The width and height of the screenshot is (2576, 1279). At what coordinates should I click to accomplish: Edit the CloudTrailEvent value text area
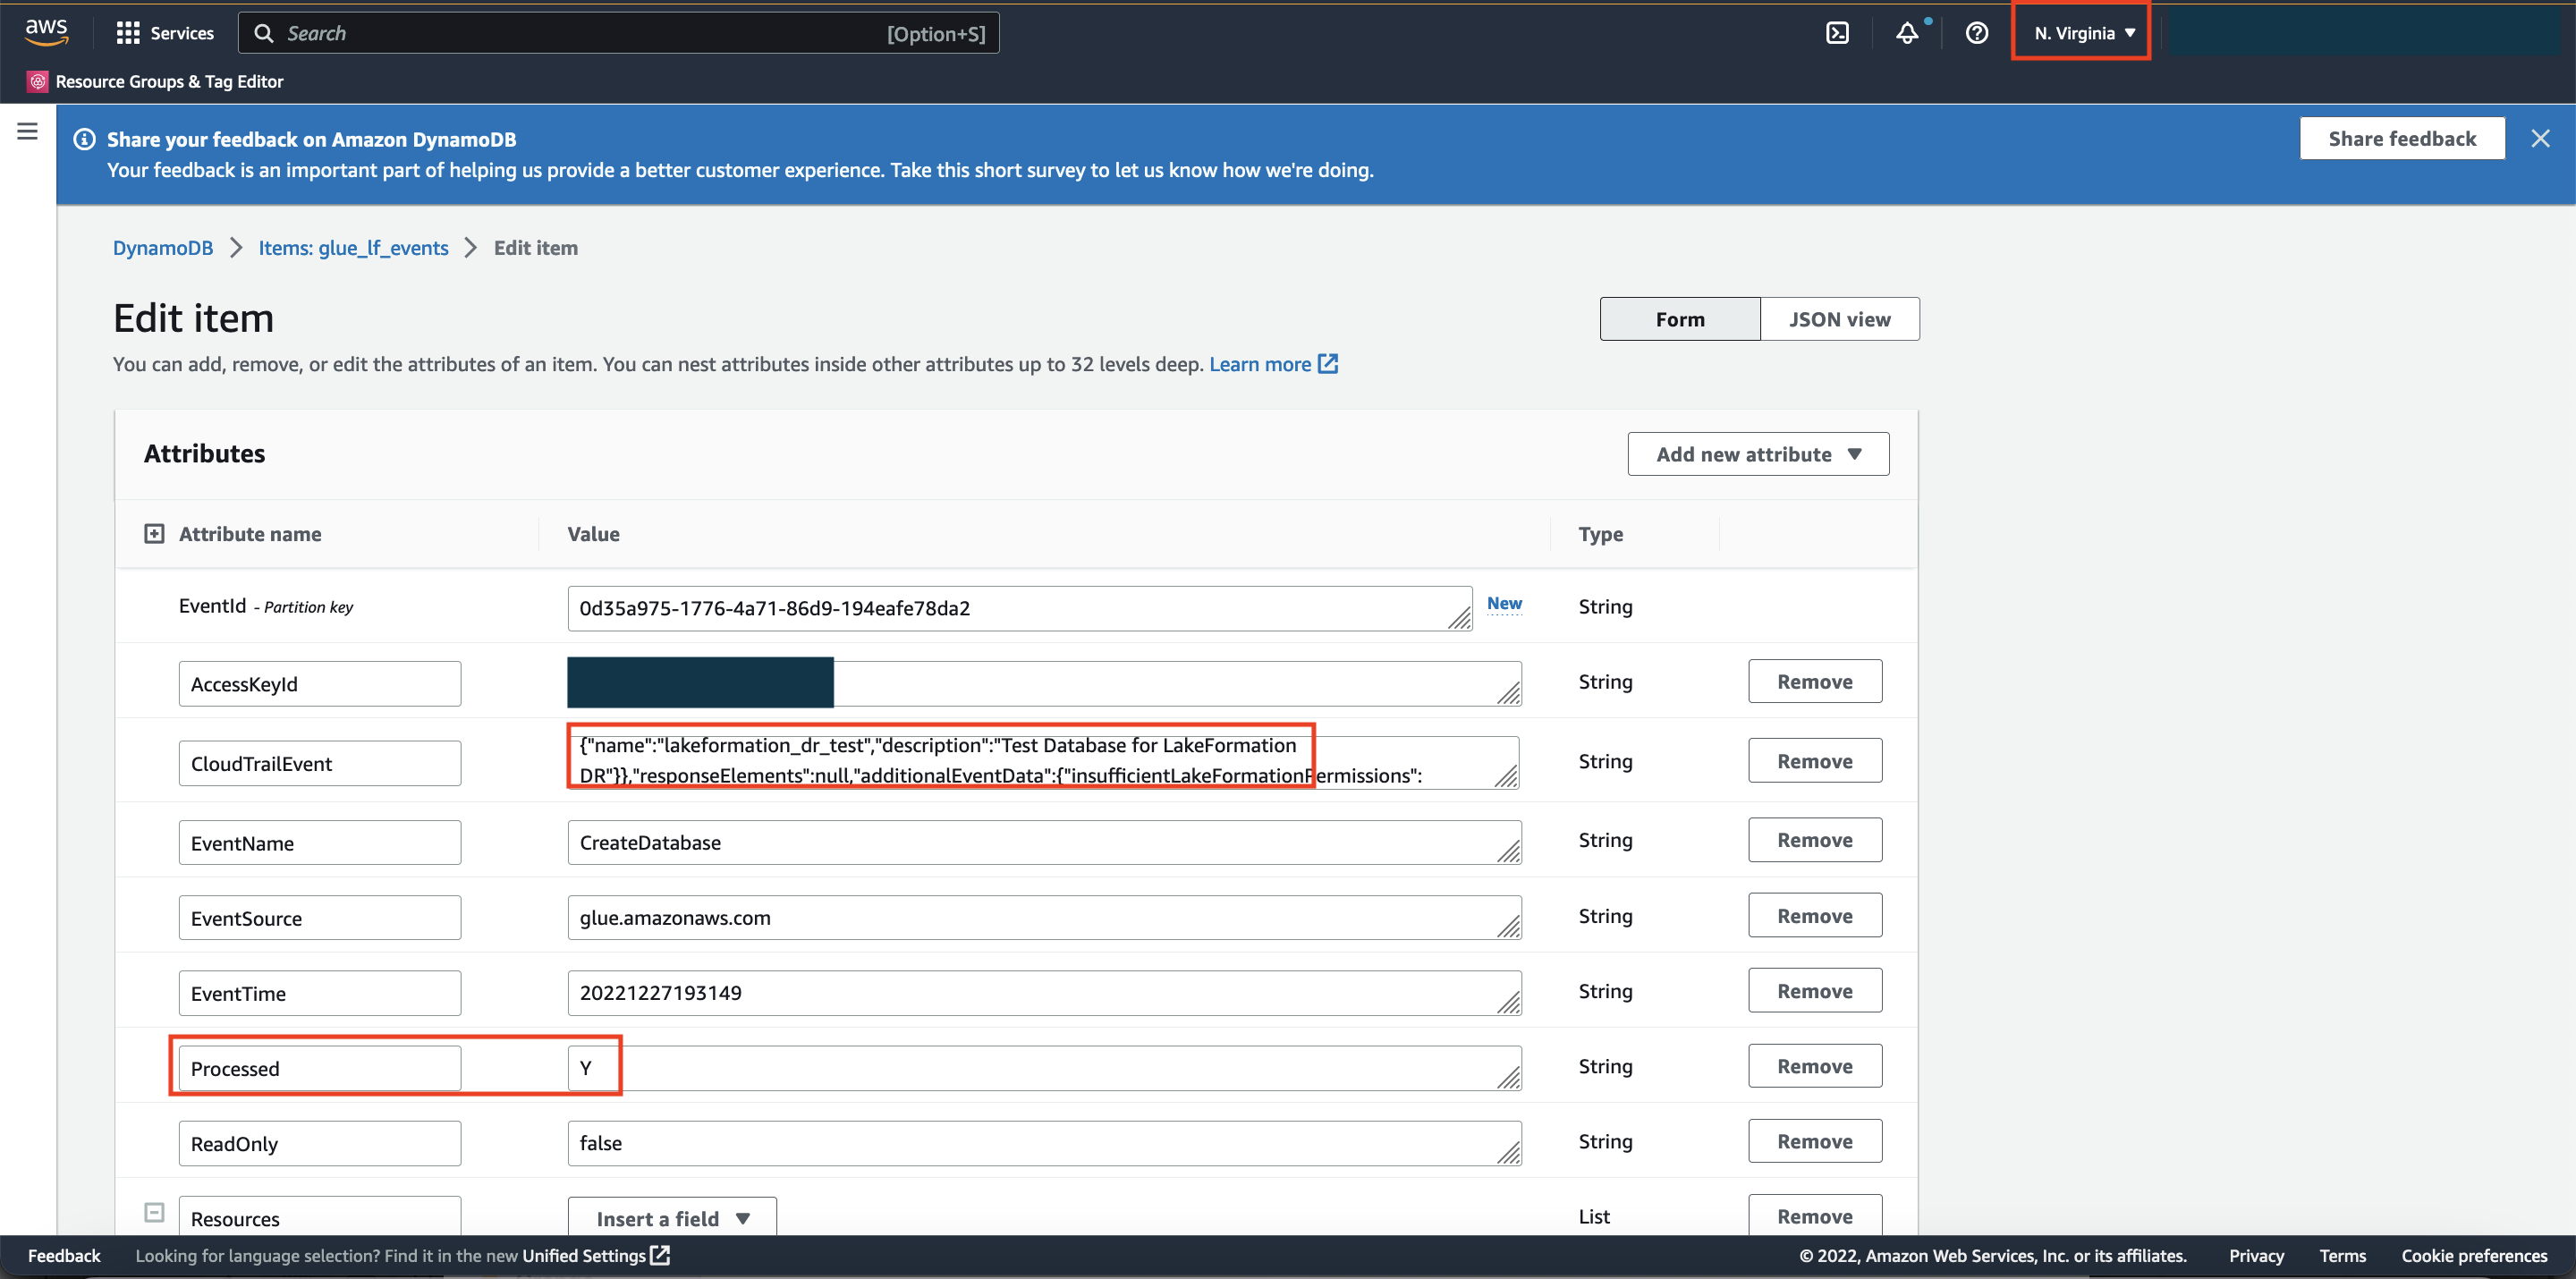pos(1043,762)
